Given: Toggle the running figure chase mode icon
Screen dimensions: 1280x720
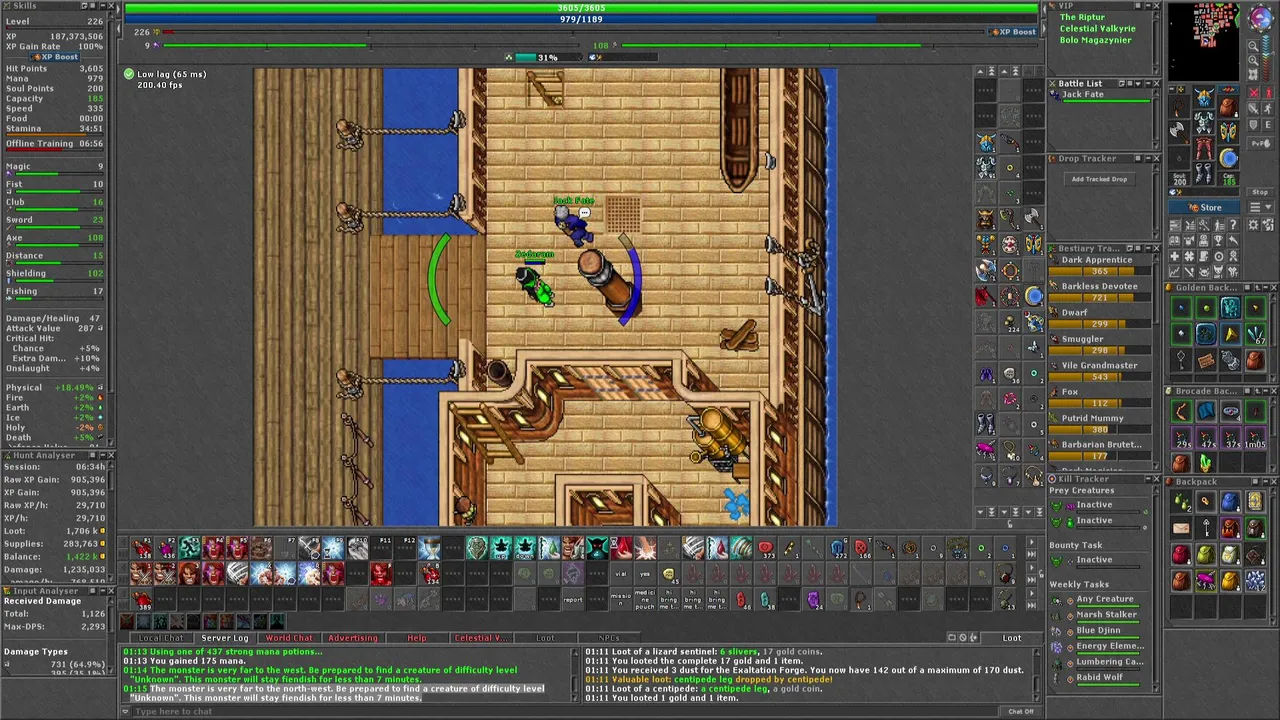Looking at the screenshot, I should (1267, 108).
